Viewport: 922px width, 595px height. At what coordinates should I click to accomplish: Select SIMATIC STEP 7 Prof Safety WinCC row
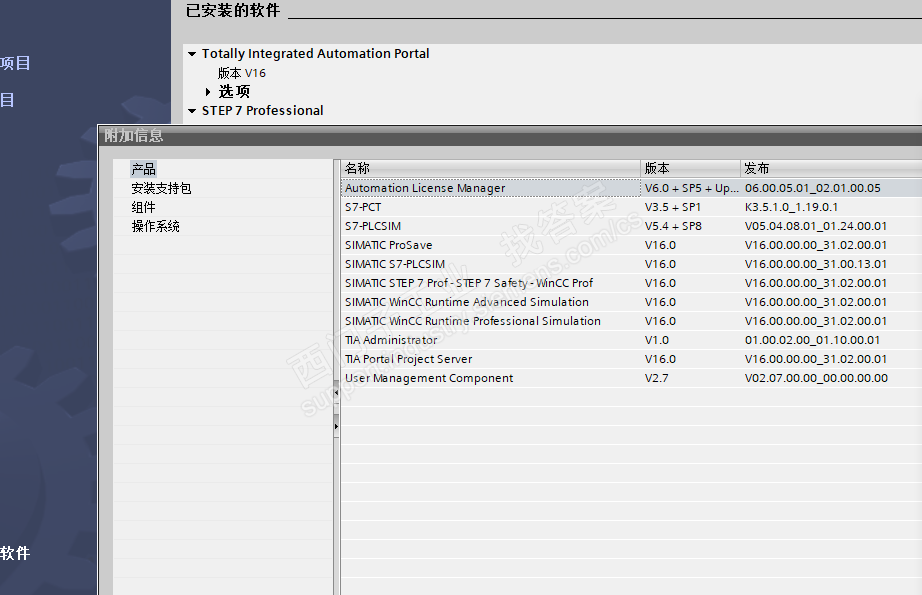tap(632, 283)
